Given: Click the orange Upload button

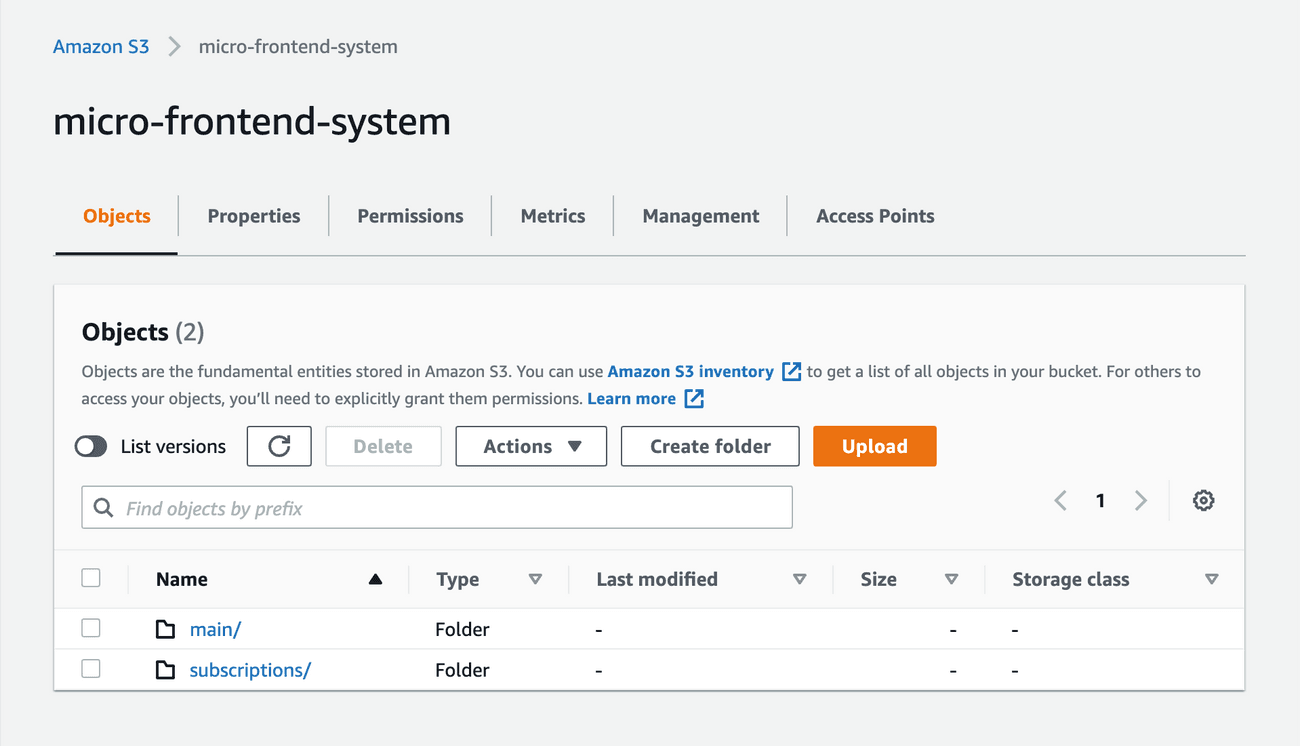Looking at the screenshot, I should (x=874, y=446).
